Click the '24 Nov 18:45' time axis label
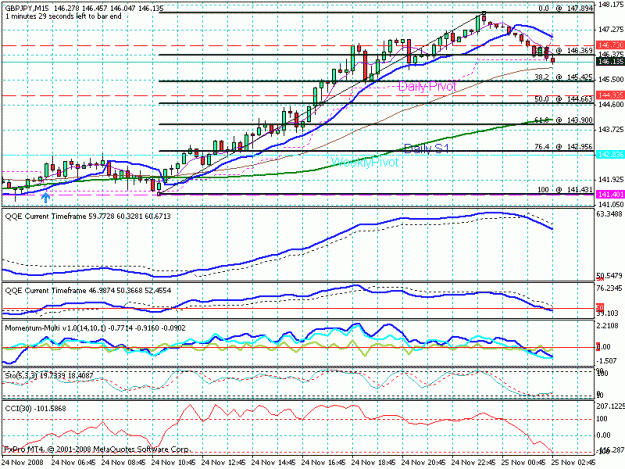 373,463
